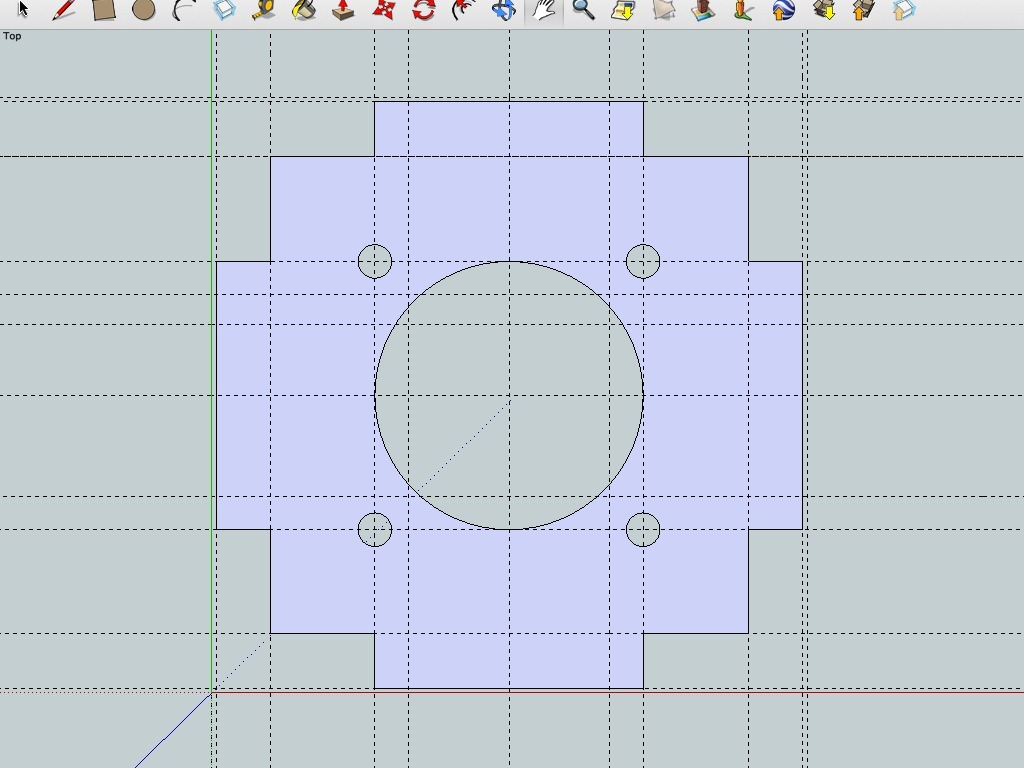Click the greyed Share Component icon
Viewport: 1024px width, 768px height.
(x=904, y=9)
